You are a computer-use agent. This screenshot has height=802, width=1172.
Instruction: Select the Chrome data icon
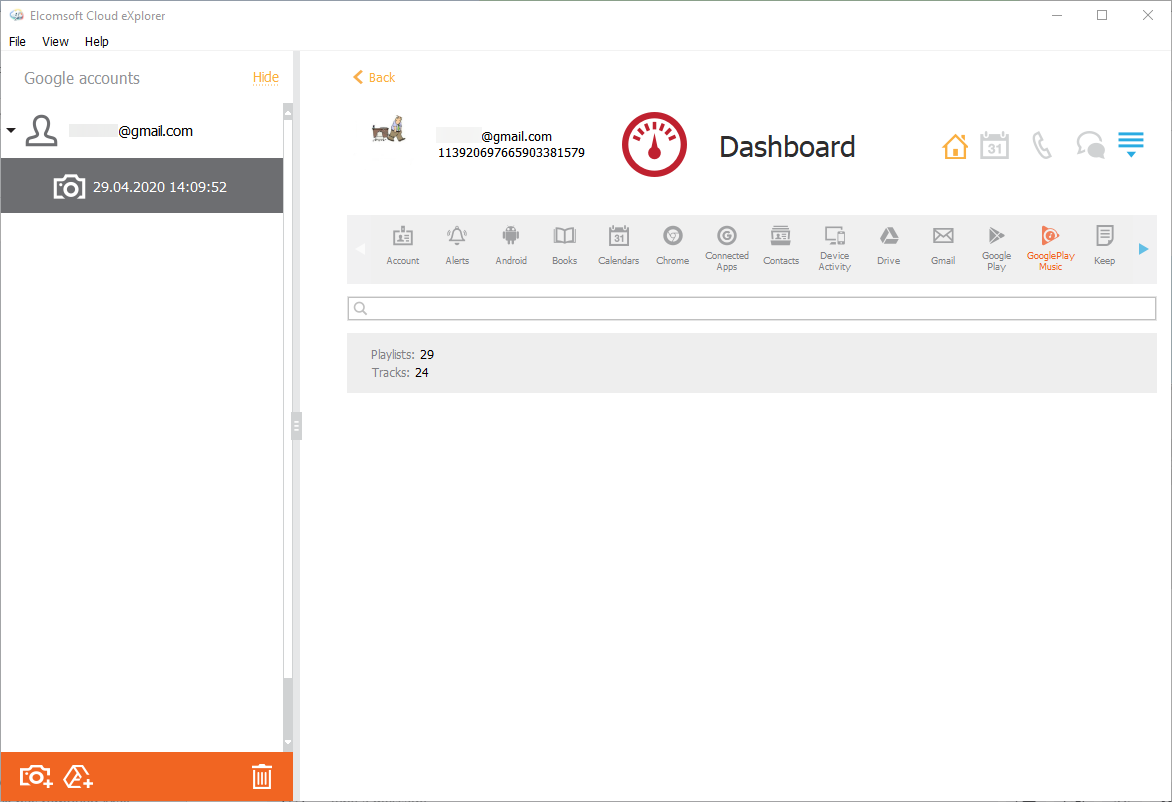pyautogui.click(x=672, y=245)
